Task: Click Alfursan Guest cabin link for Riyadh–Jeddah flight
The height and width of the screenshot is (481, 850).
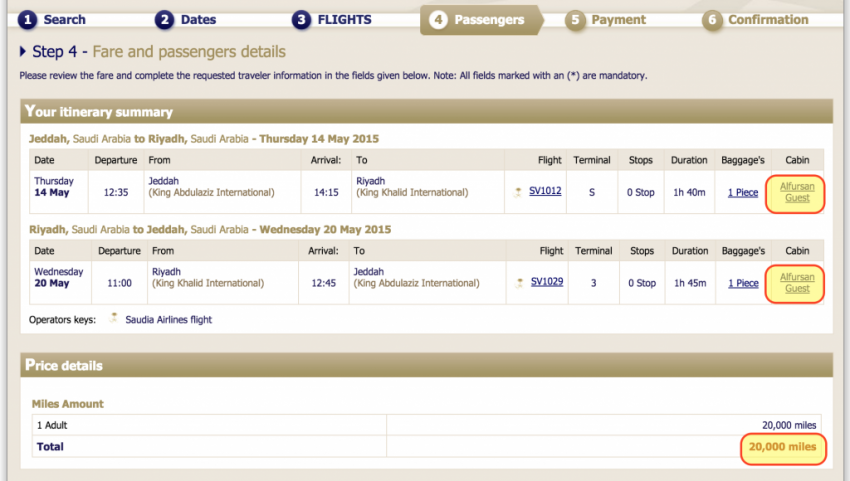Action: pyautogui.click(x=797, y=282)
